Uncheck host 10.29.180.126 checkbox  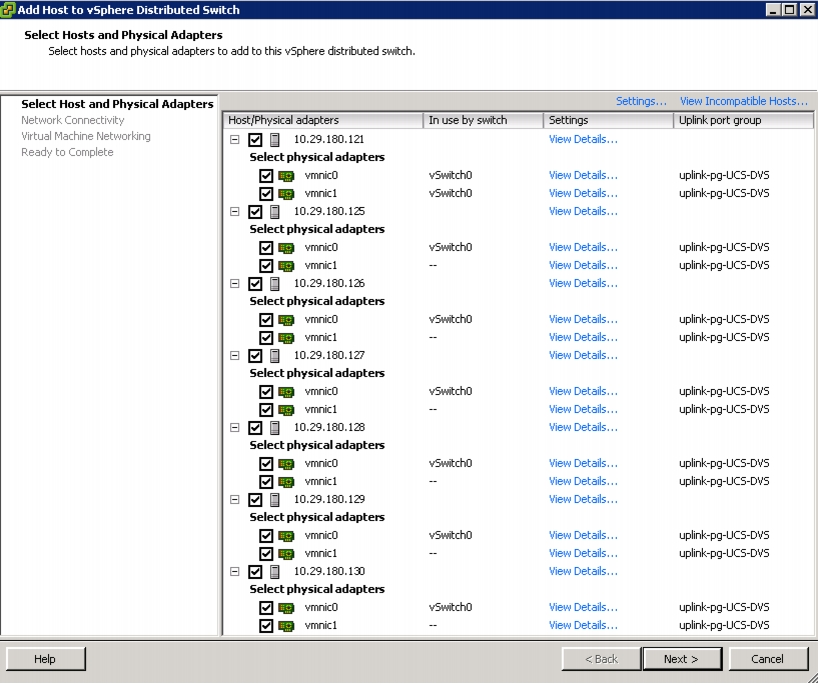point(255,284)
